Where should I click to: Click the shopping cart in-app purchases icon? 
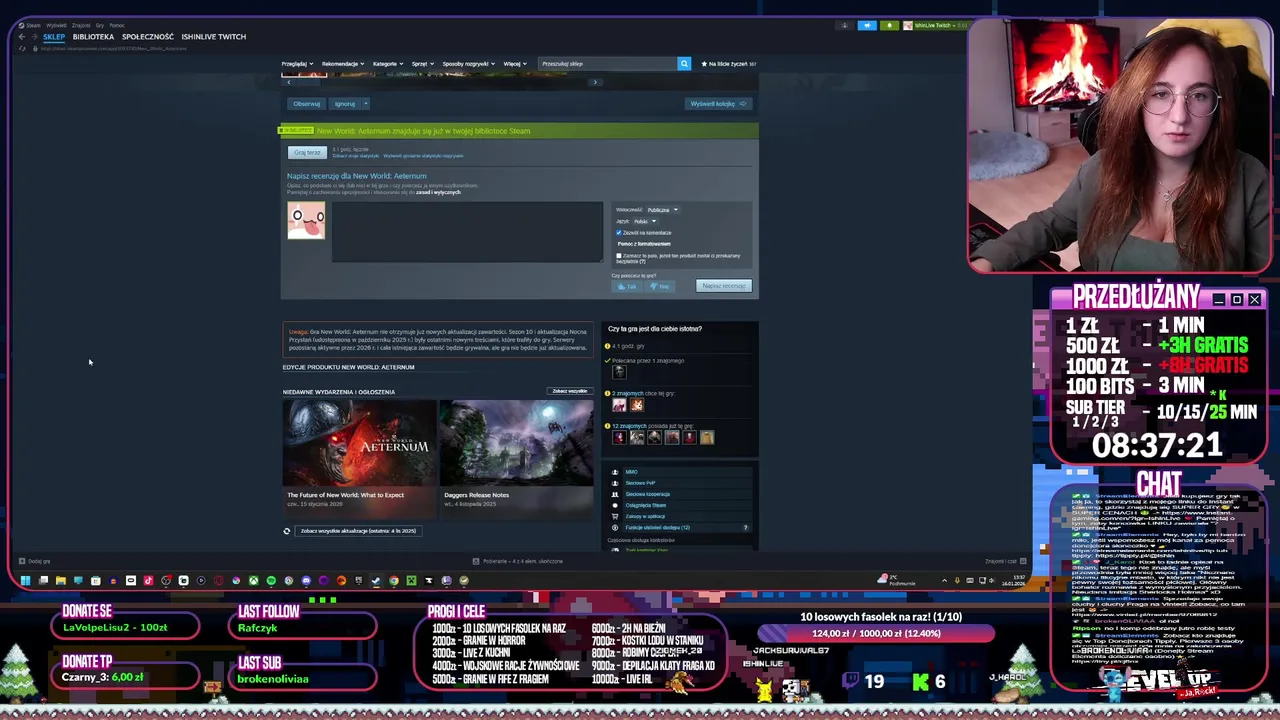(x=615, y=516)
